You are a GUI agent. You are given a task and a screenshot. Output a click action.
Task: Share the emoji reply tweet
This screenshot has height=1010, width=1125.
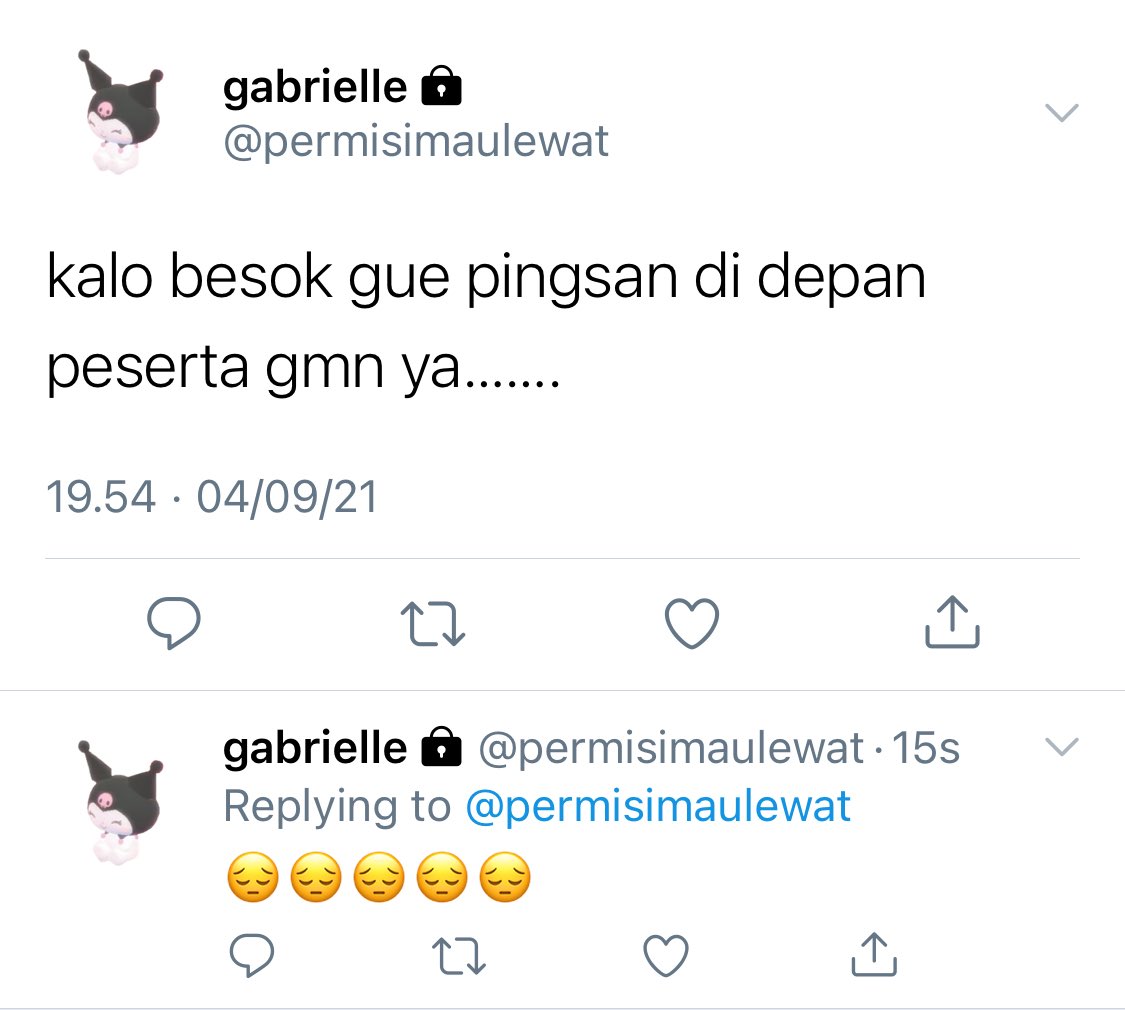[874, 954]
